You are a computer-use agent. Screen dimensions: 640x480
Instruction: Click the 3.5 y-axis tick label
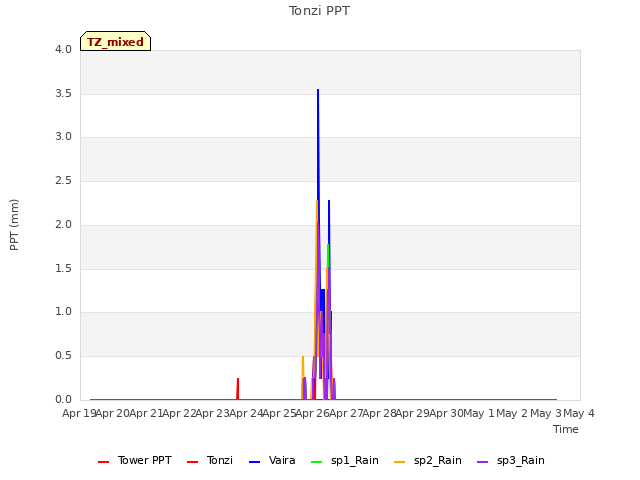click(63, 93)
